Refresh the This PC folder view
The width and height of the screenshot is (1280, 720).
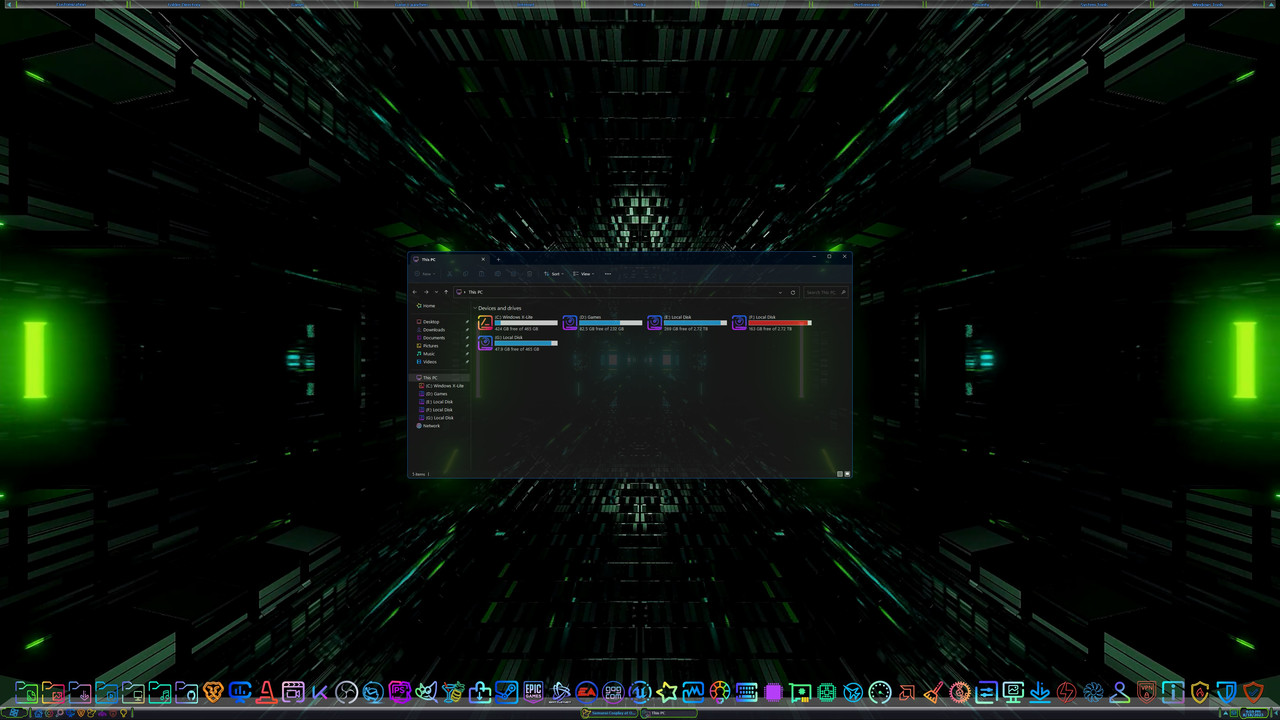[793, 292]
